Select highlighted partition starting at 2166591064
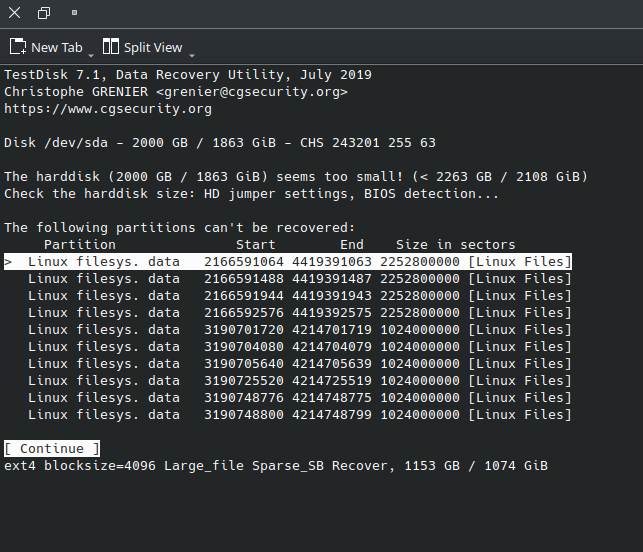Image resolution: width=643 pixels, height=552 pixels. tap(288, 262)
